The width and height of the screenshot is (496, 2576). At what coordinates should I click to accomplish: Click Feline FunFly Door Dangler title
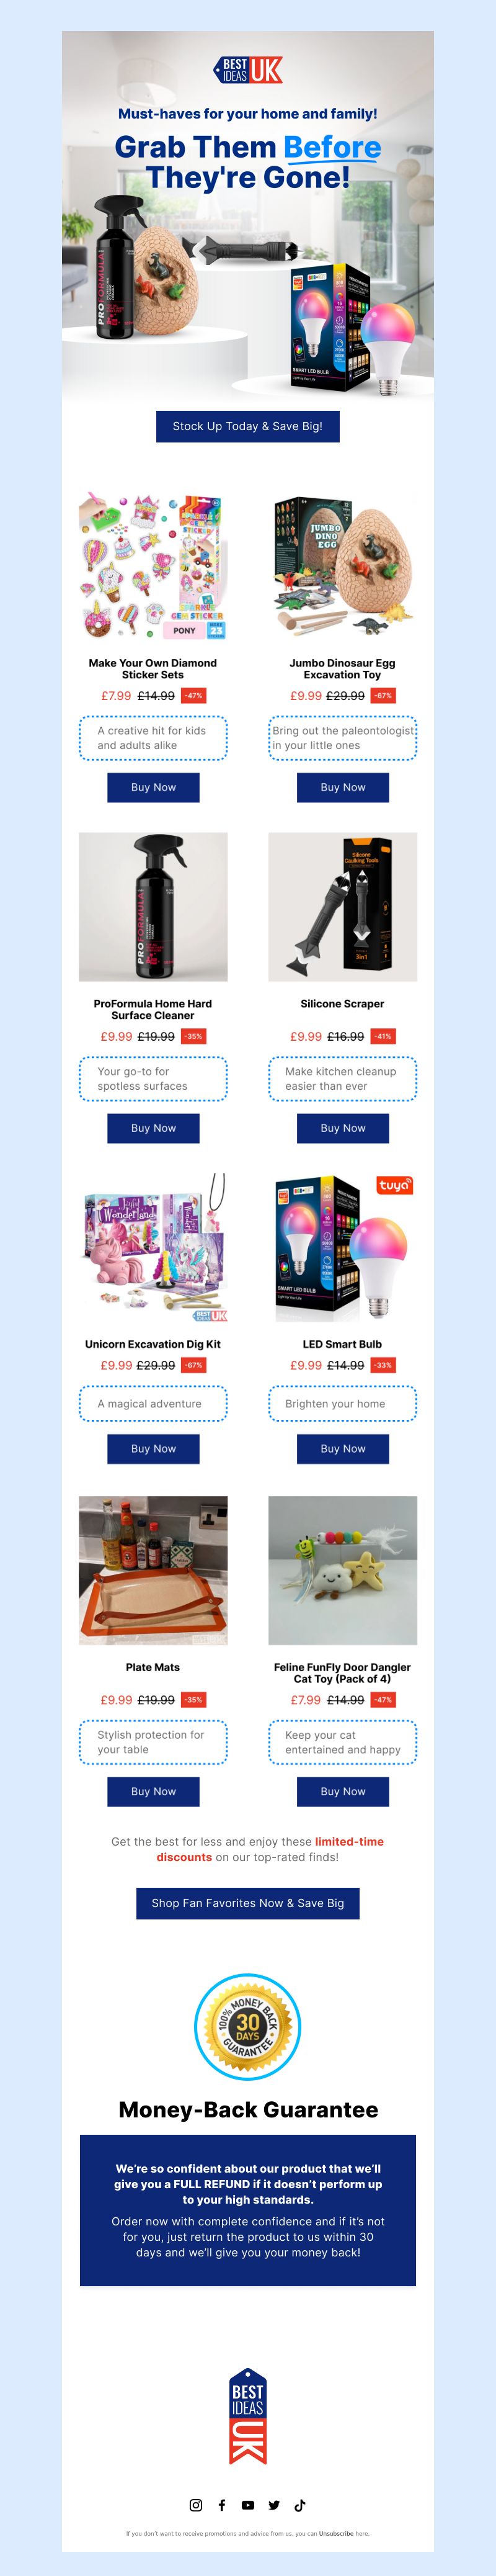point(343,1673)
